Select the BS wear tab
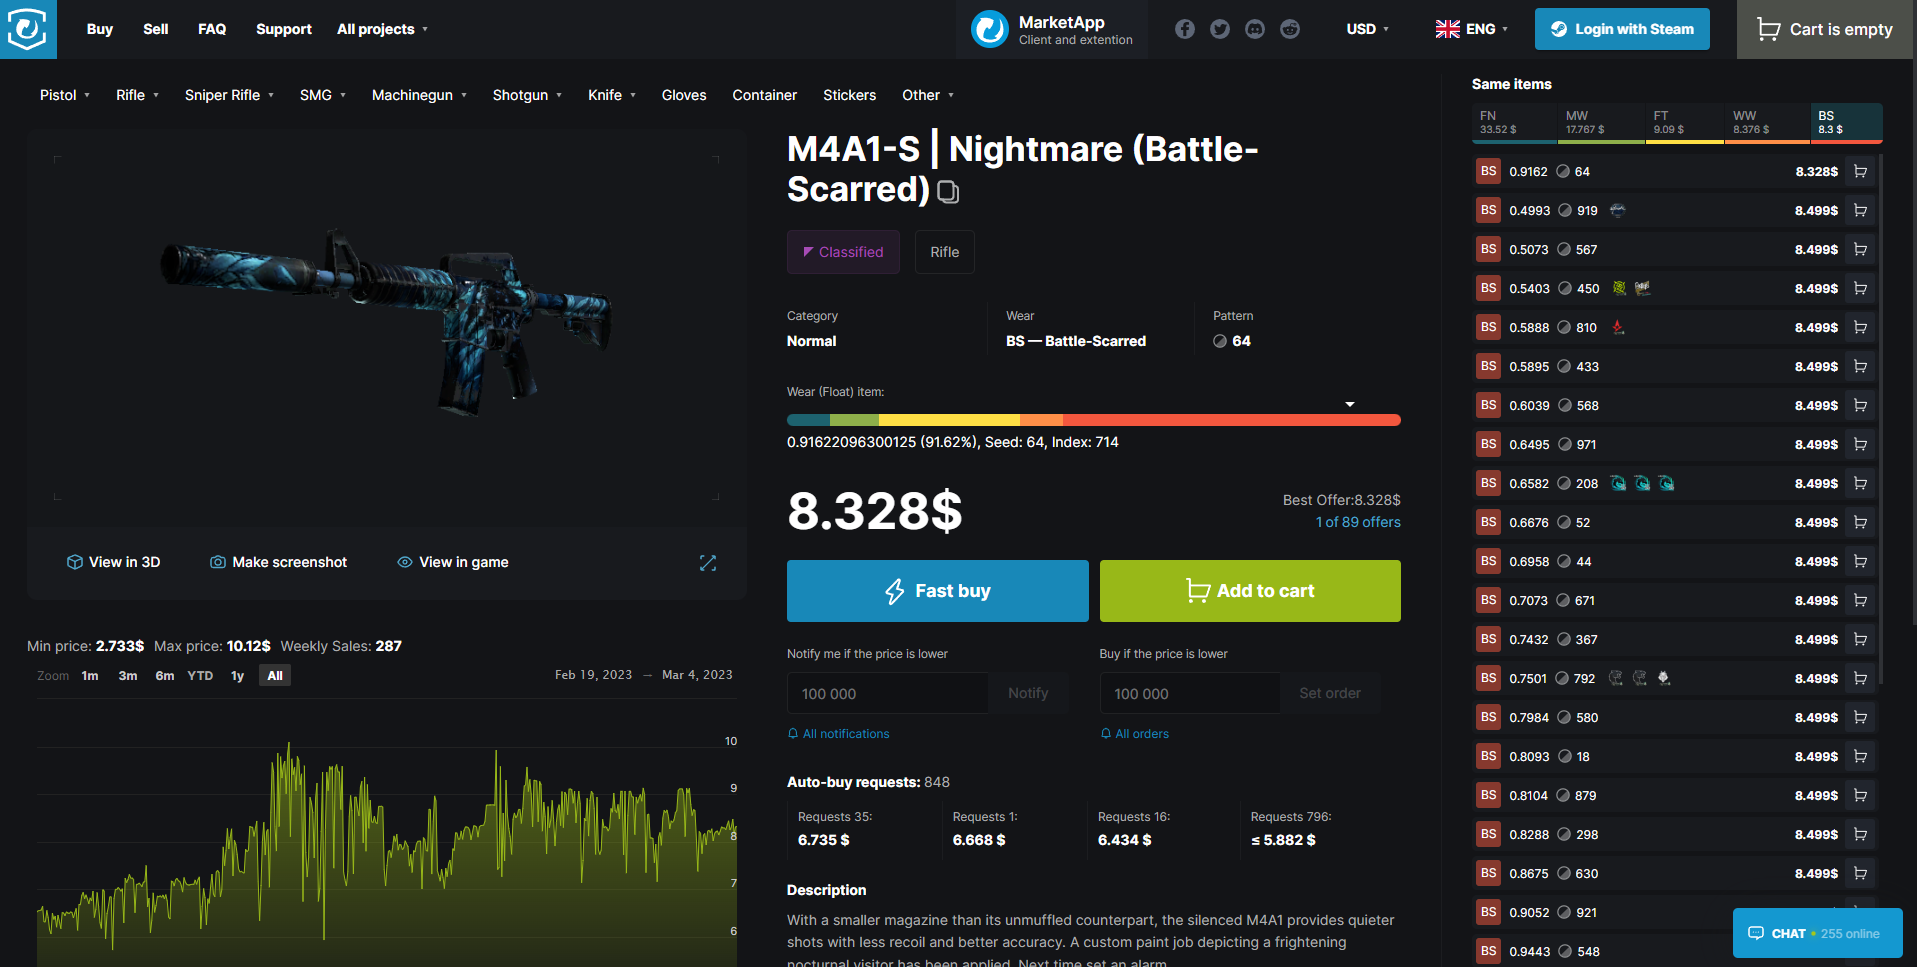Image resolution: width=1917 pixels, height=967 pixels. (1847, 123)
